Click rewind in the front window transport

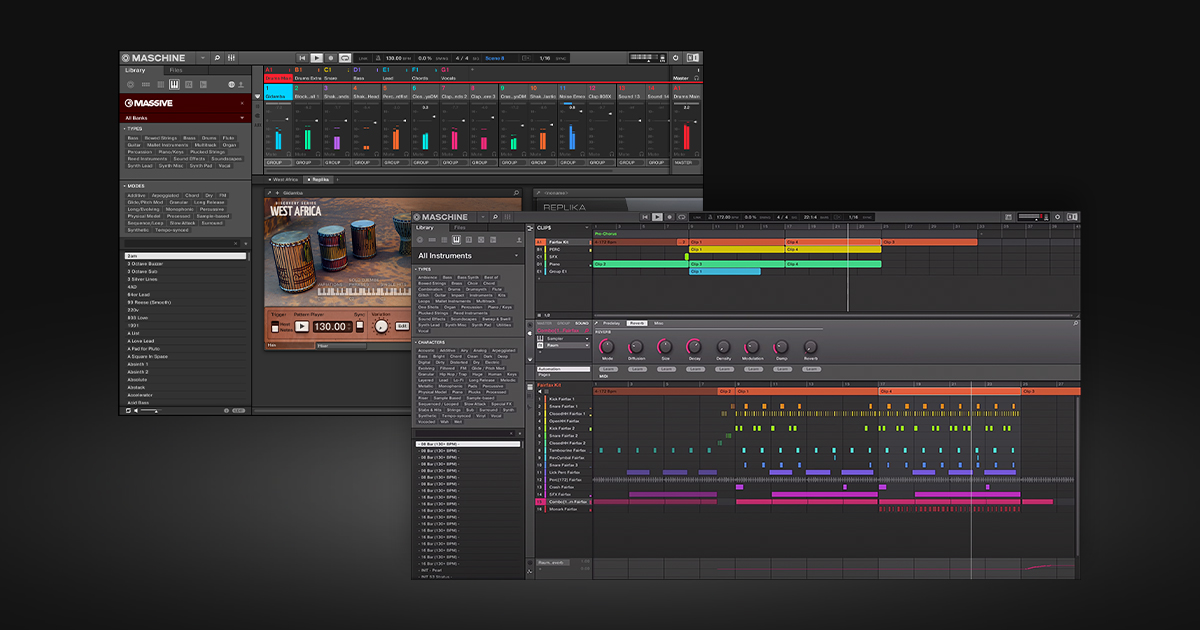click(645, 217)
